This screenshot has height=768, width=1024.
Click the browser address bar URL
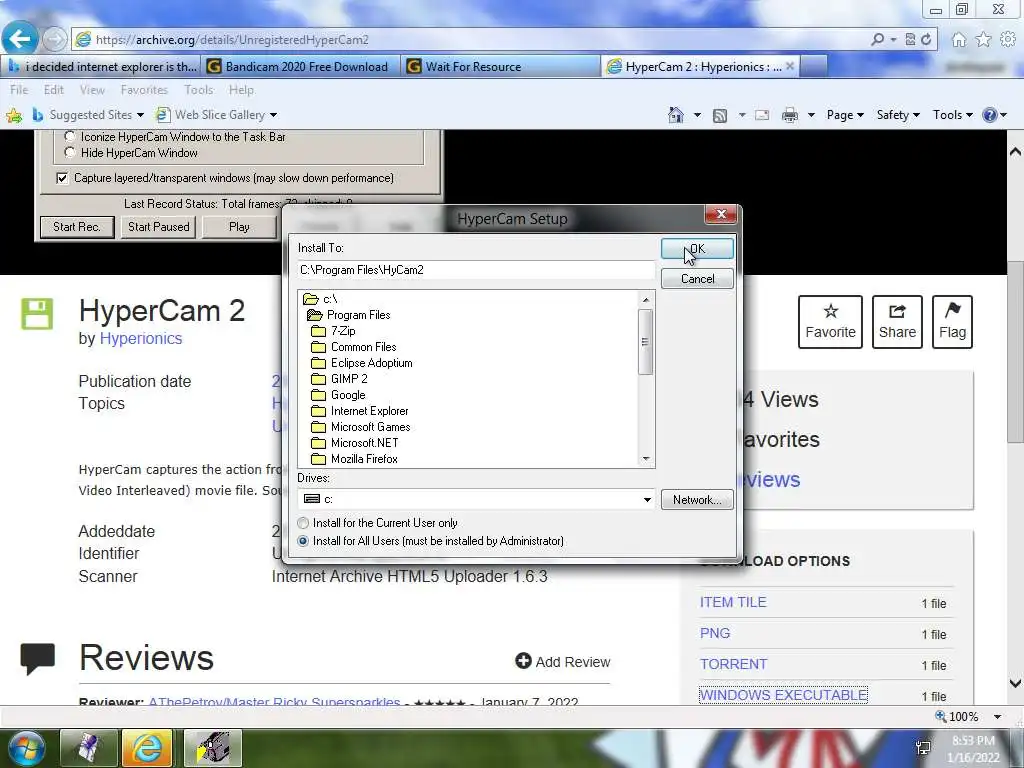tap(232, 40)
